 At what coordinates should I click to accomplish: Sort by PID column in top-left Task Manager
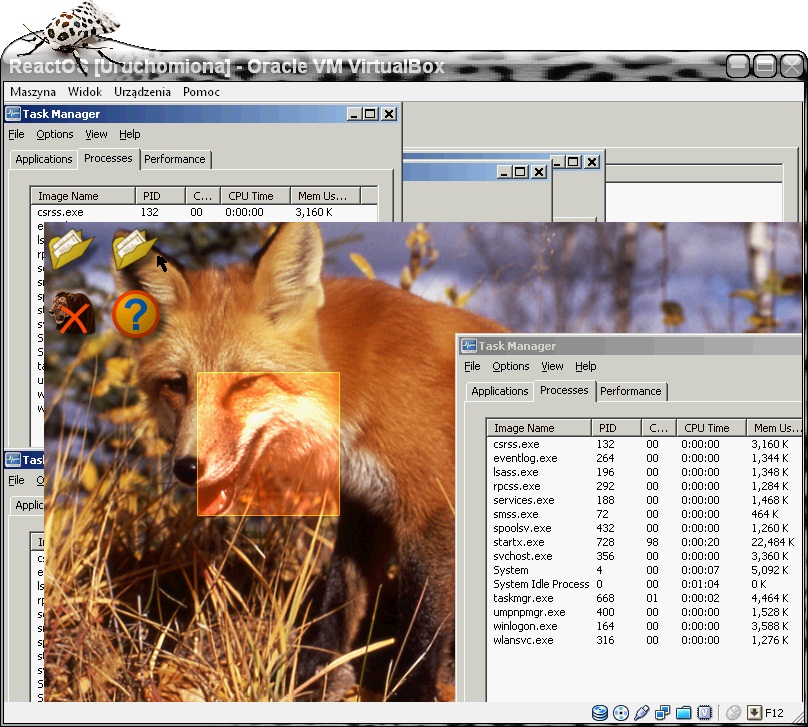click(x=160, y=196)
